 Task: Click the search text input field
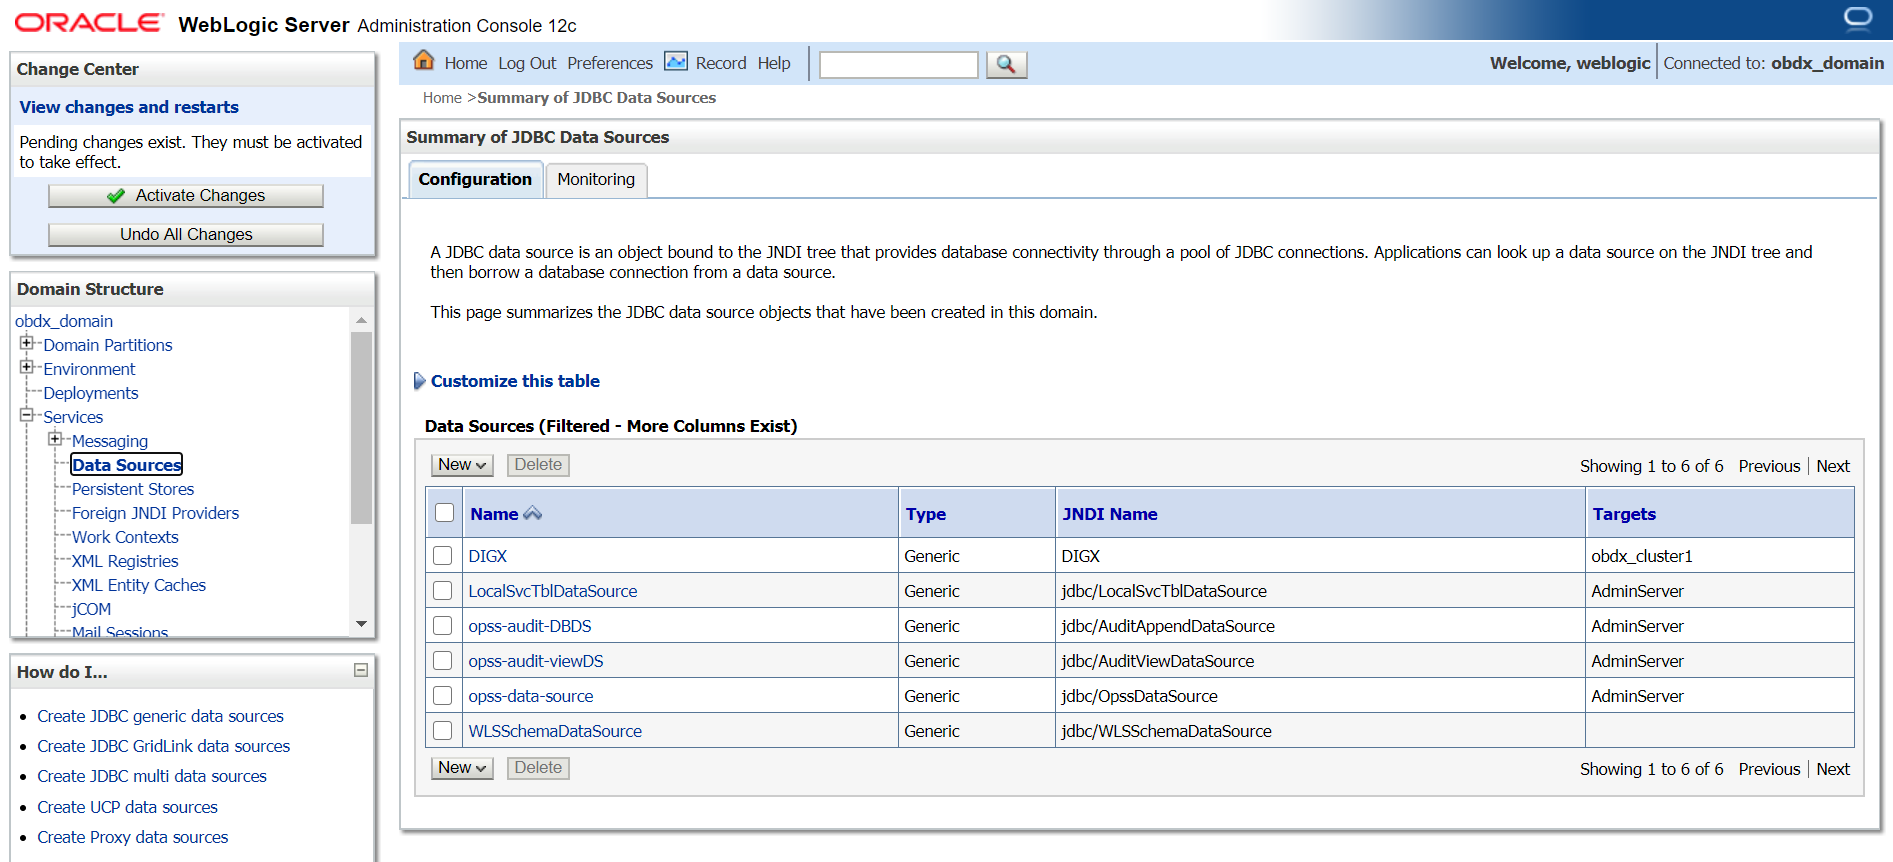pos(898,65)
